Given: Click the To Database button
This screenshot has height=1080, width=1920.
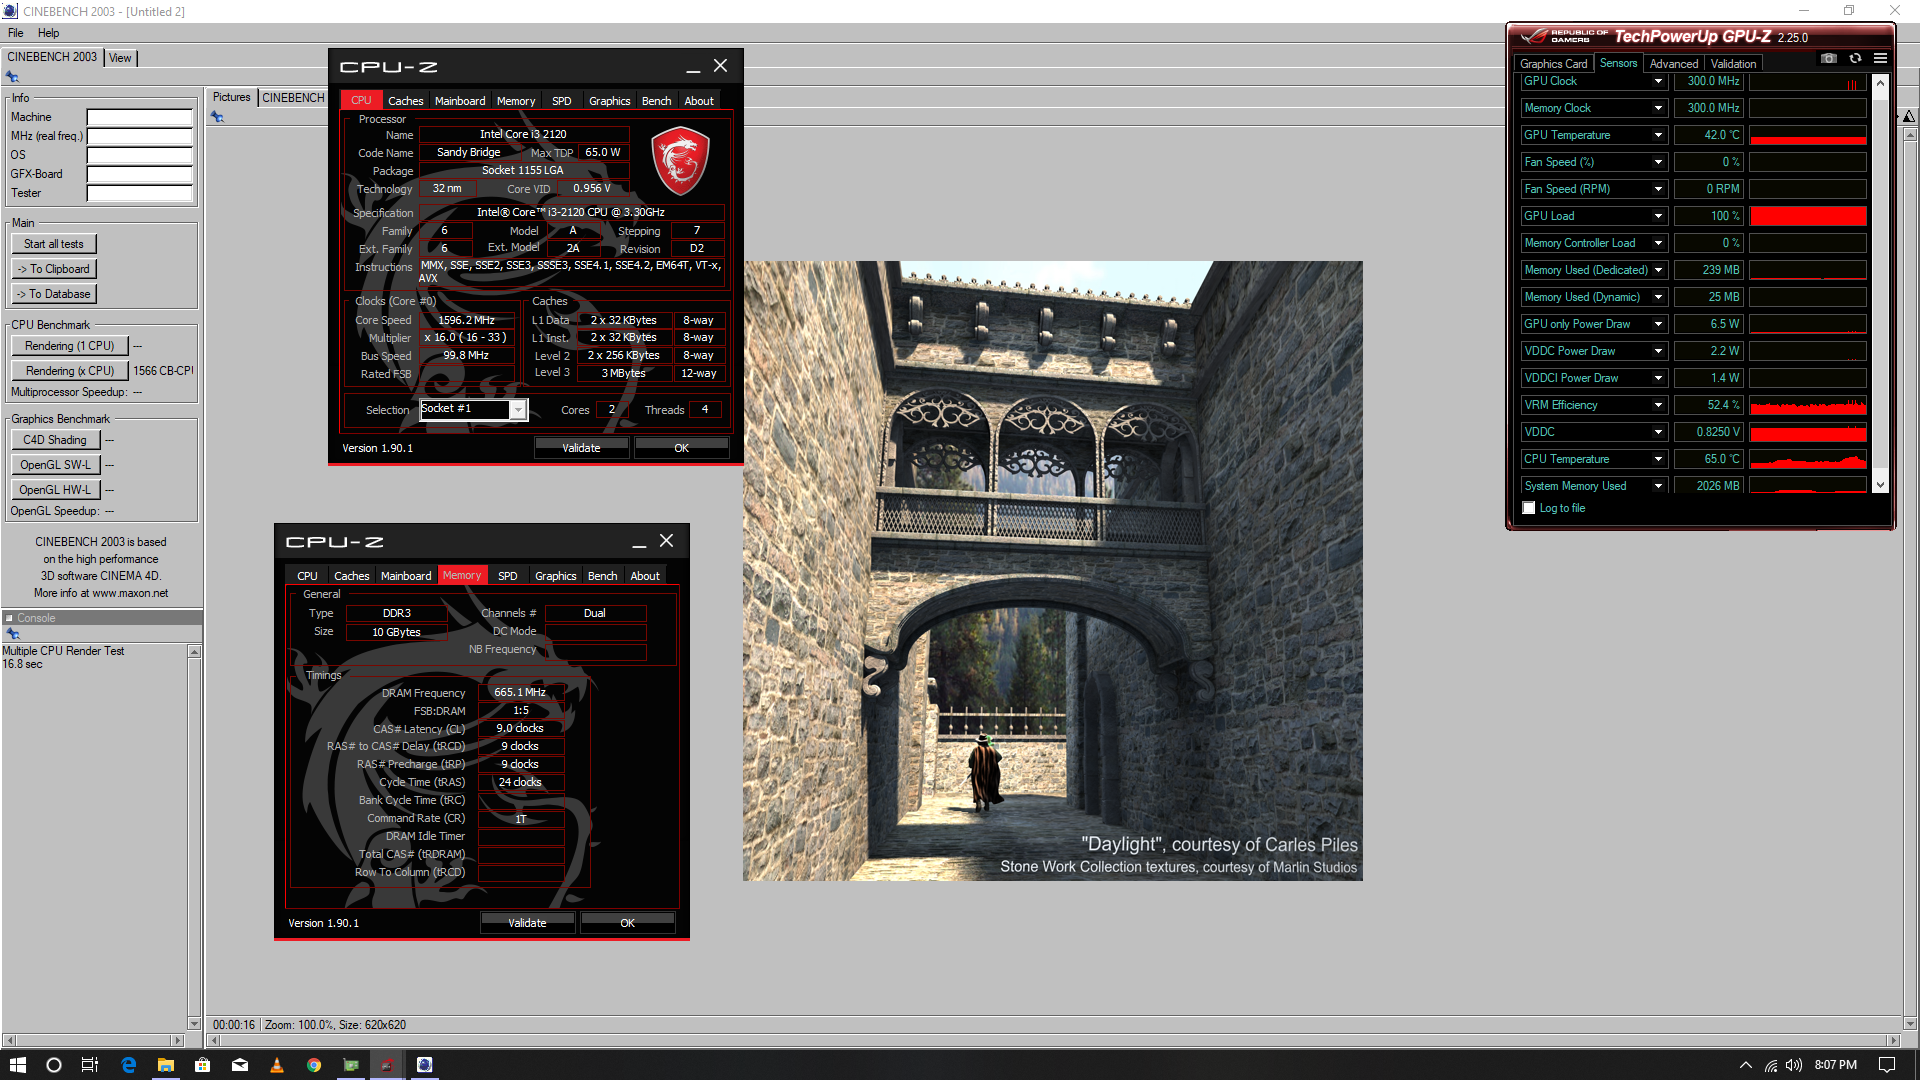Looking at the screenshot, I should coord(54,294).
